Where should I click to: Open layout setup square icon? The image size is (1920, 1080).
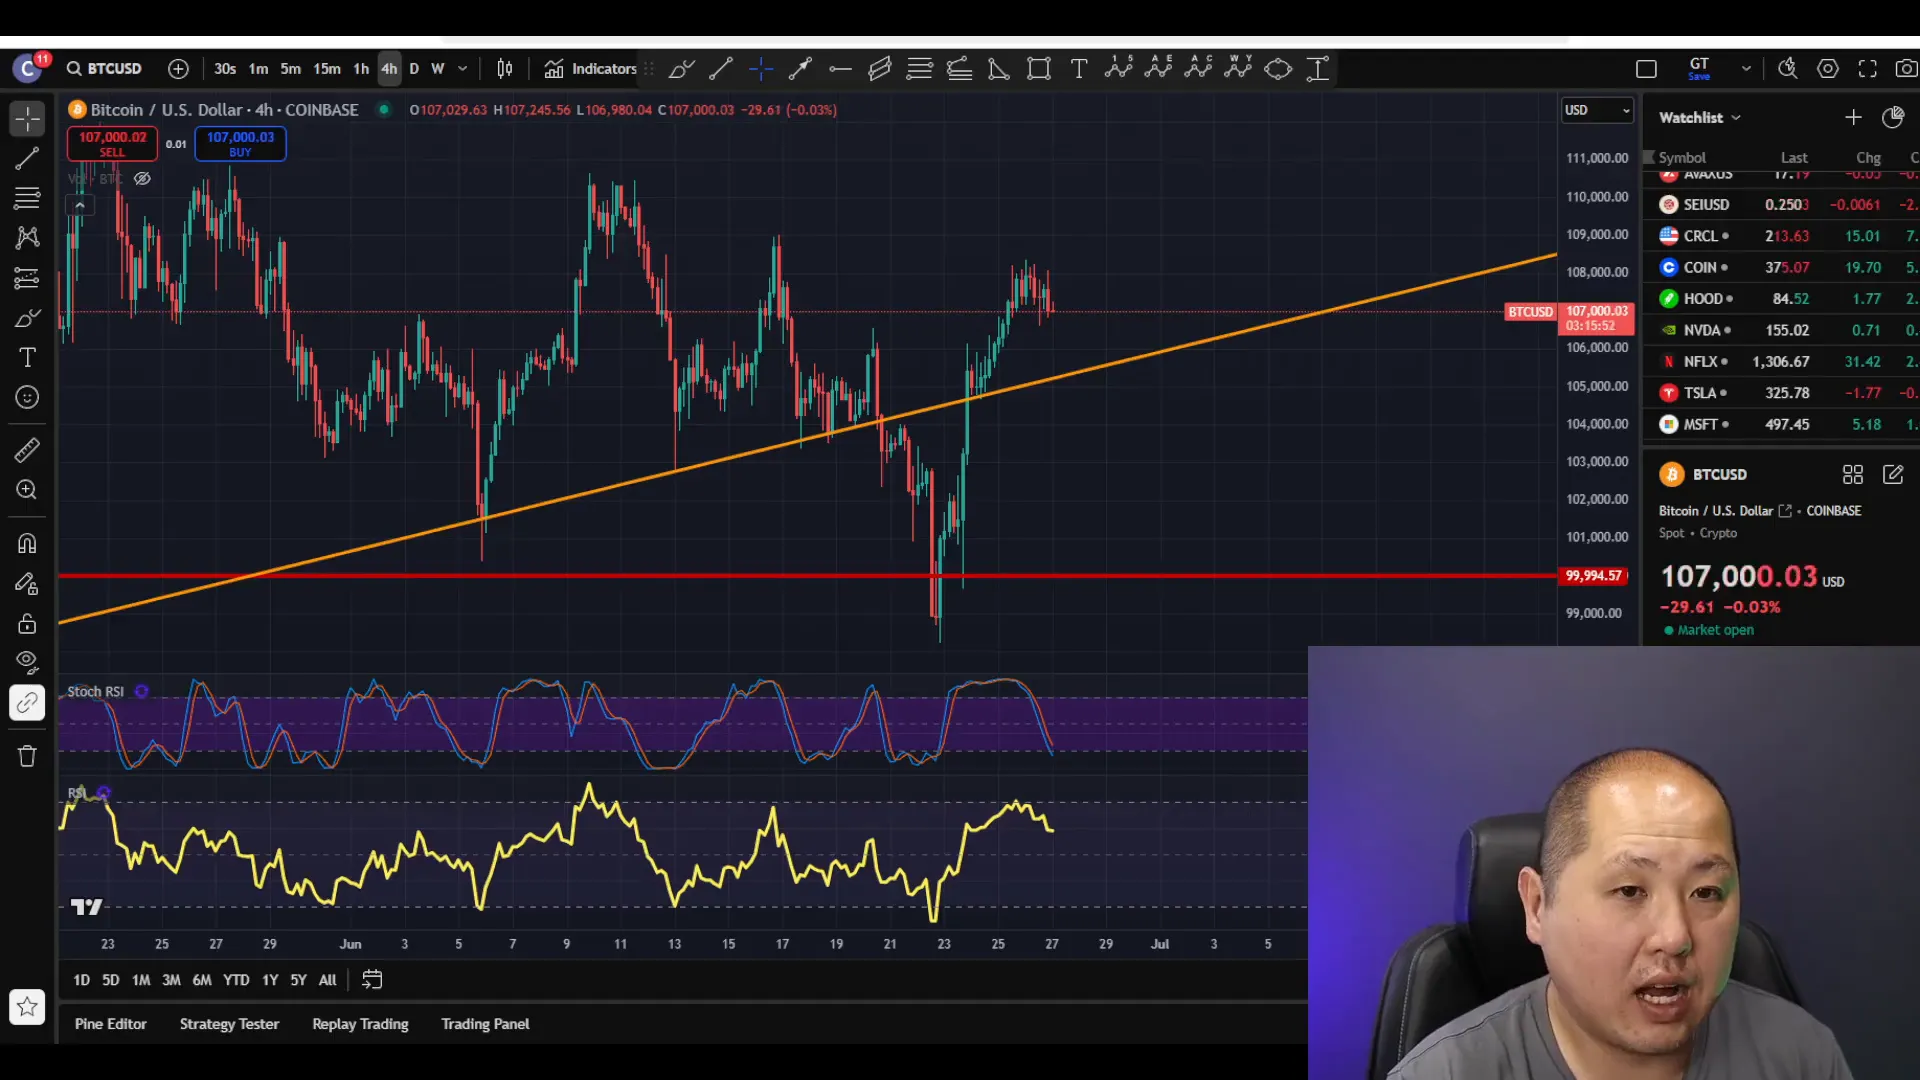point(1646,69)
